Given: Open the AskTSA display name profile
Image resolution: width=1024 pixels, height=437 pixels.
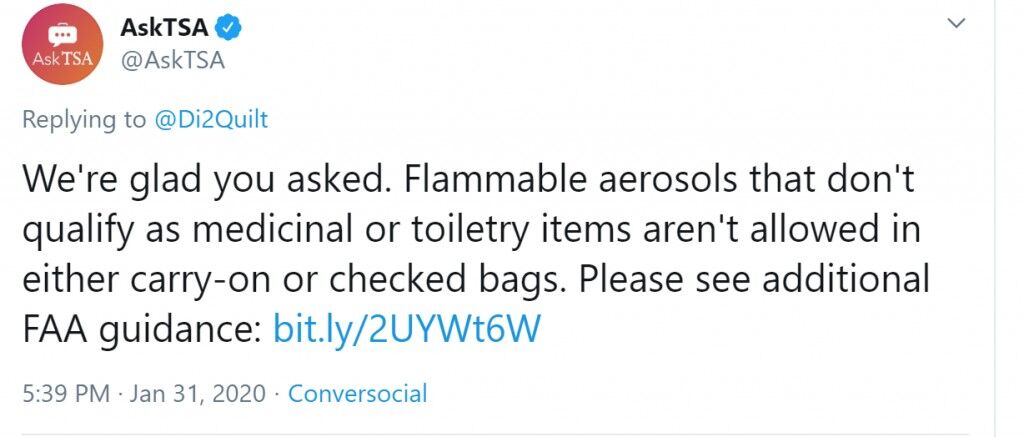Looking at the screenshot, I should point(165,27).
